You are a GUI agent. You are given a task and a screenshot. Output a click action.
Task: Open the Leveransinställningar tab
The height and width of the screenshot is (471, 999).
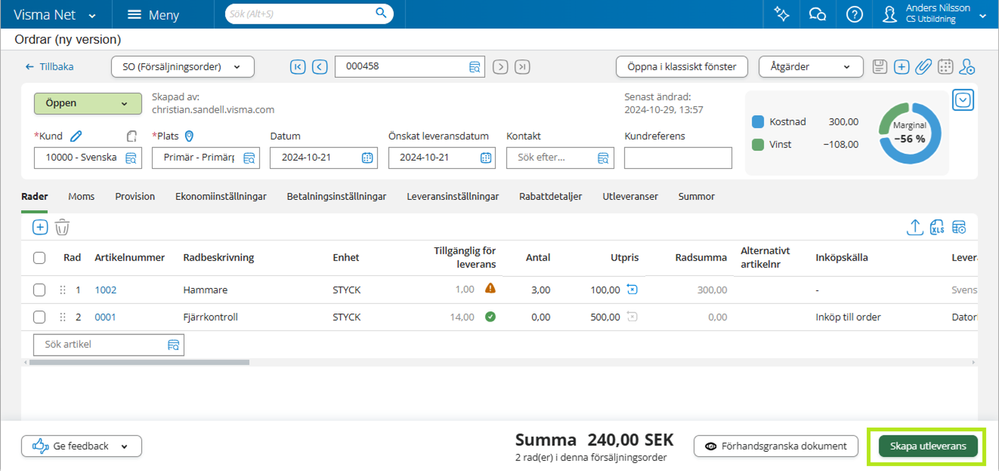(x=452, y=197)
